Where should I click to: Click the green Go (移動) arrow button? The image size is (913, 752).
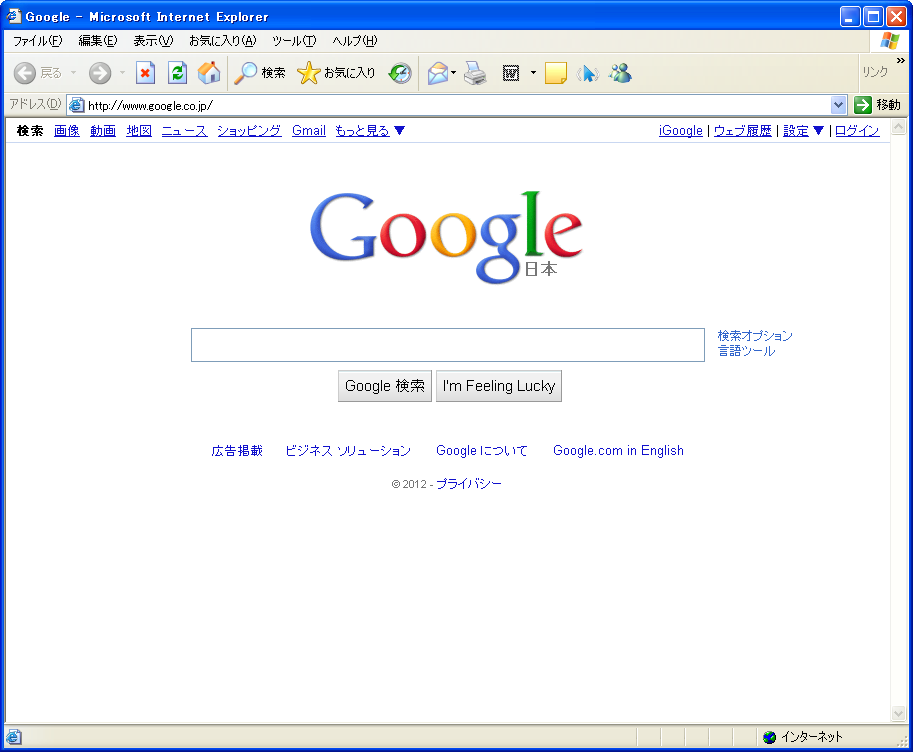pos(863,105)
